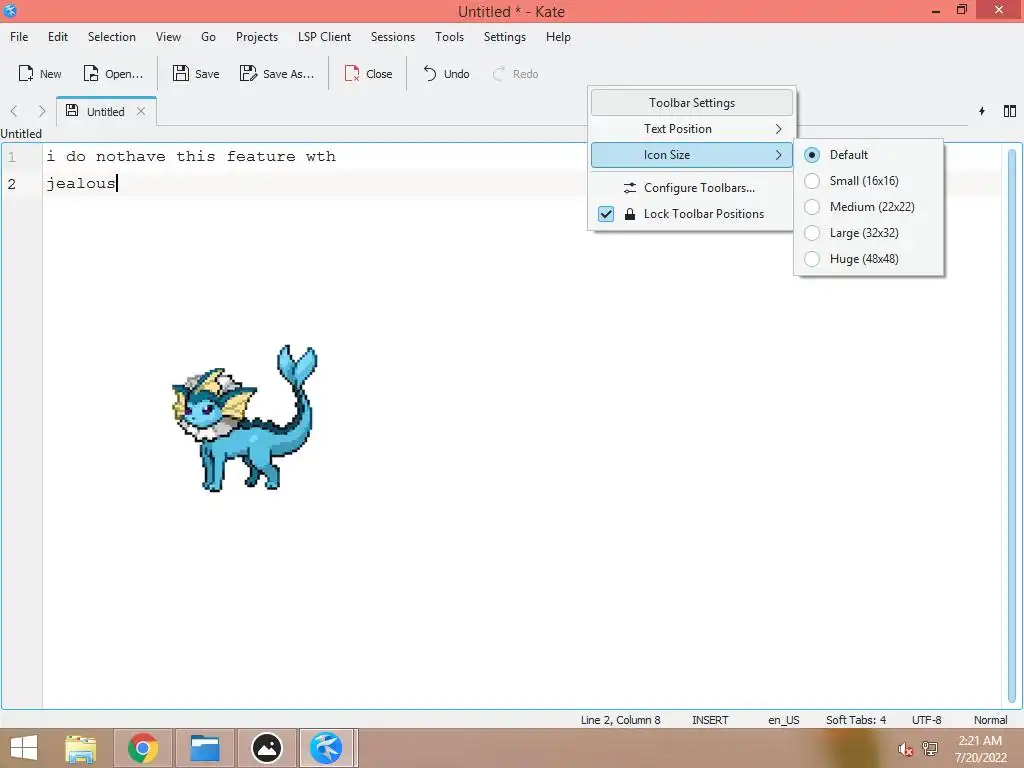1024x768 pixels.
Task: Open the en_US dictionary selector
Action: [x=783, y=720]
